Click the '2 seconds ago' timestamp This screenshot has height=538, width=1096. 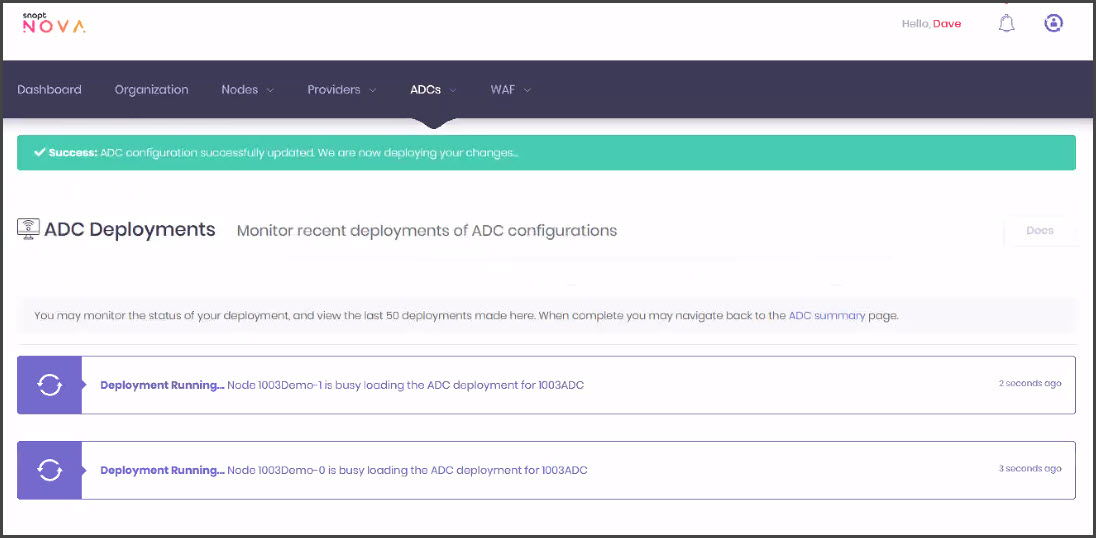[x=1030, y=383]
